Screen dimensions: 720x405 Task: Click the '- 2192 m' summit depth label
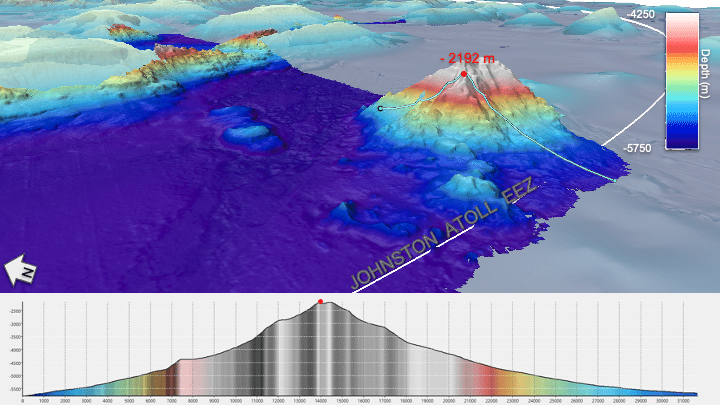click(467, 58)
